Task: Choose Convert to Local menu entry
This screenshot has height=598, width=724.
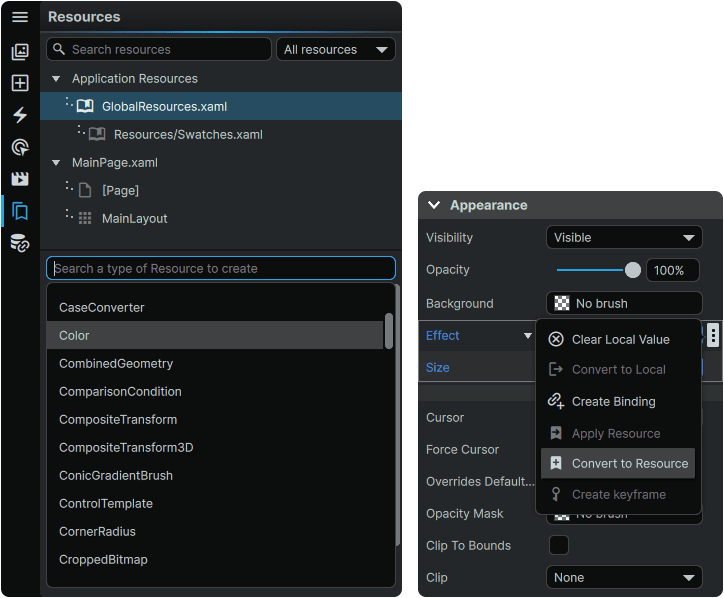Action: point(618,369)
